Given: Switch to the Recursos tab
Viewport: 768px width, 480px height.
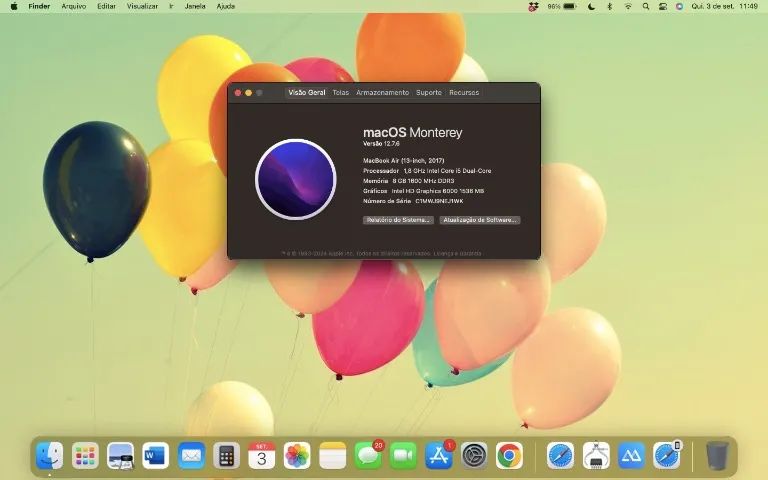Looking at the screenshot, I should 464,93.
